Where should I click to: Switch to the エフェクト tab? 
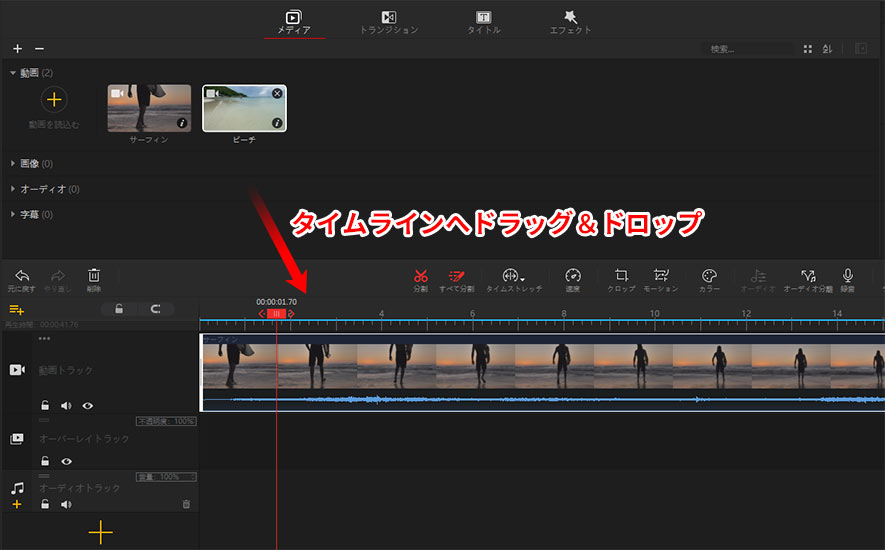[x=571, y=22]
